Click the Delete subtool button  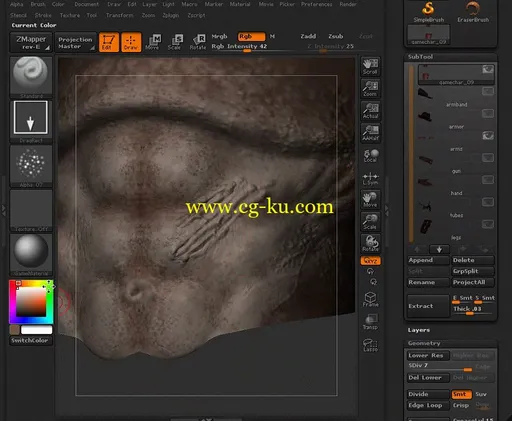[473, 260]
